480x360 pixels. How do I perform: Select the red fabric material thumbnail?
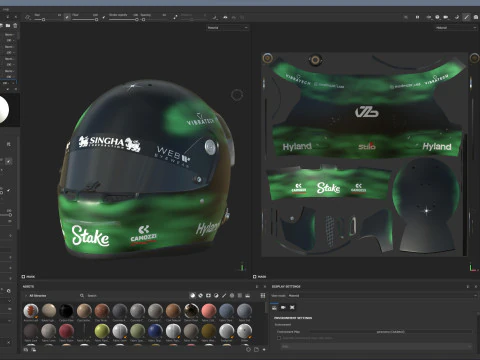coord(66,331)
